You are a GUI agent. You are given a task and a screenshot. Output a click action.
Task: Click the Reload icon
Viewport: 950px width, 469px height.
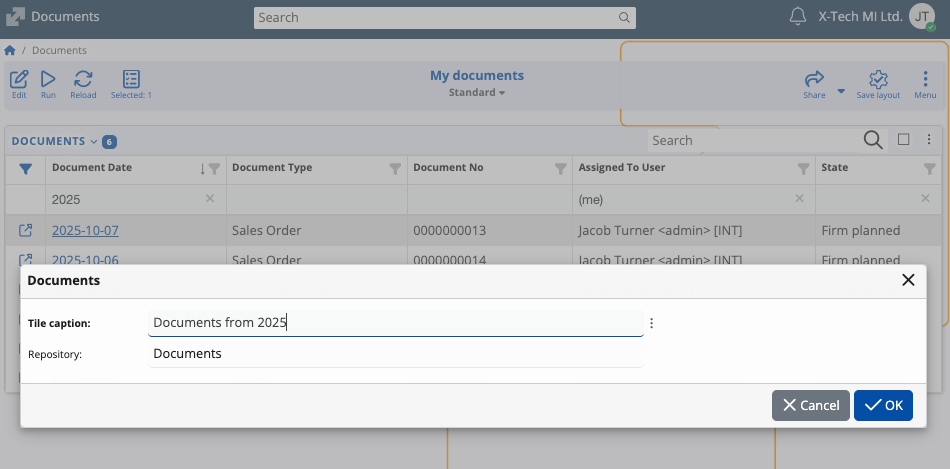click(83, 80)
